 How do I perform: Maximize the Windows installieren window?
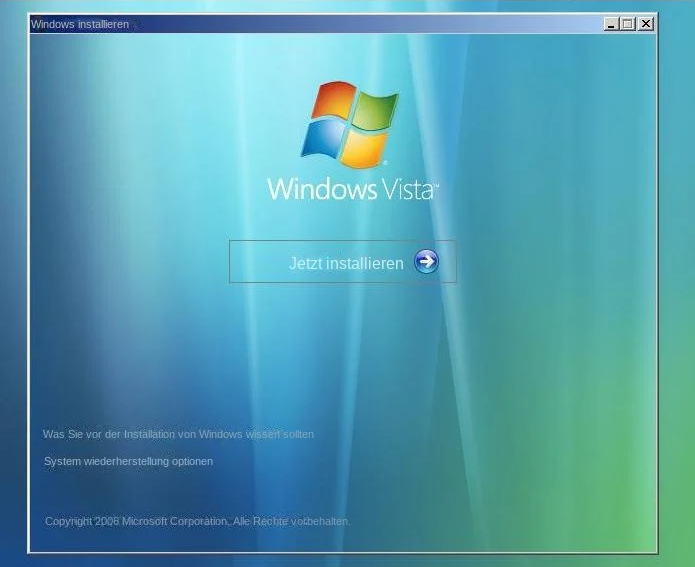click(628, 24)
